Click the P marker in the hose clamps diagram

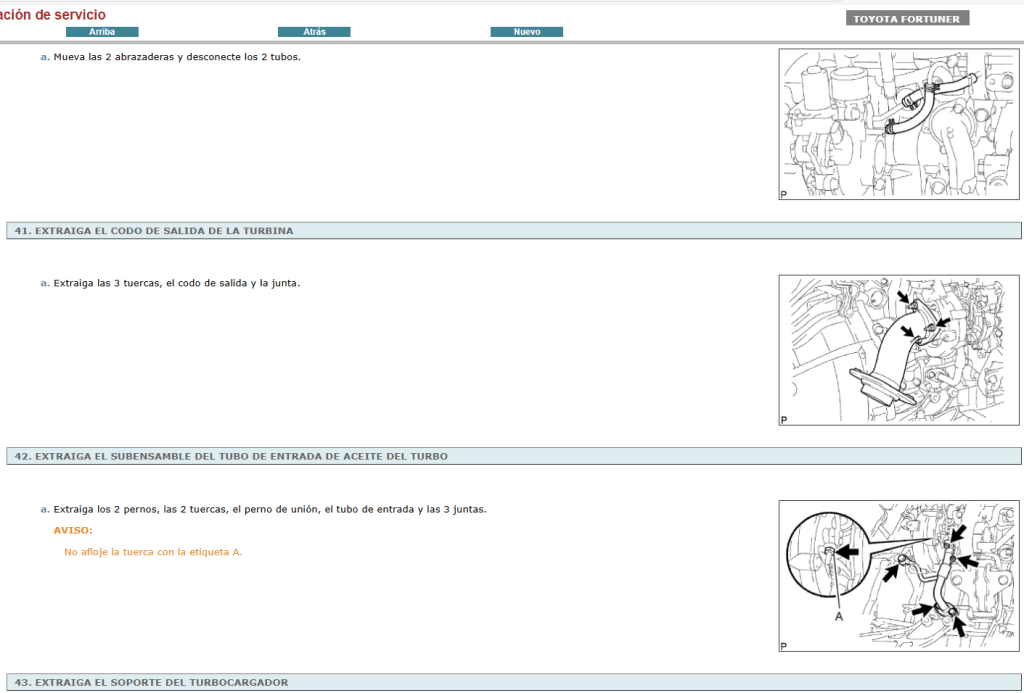pyautogui.click(x=784, y=195)
